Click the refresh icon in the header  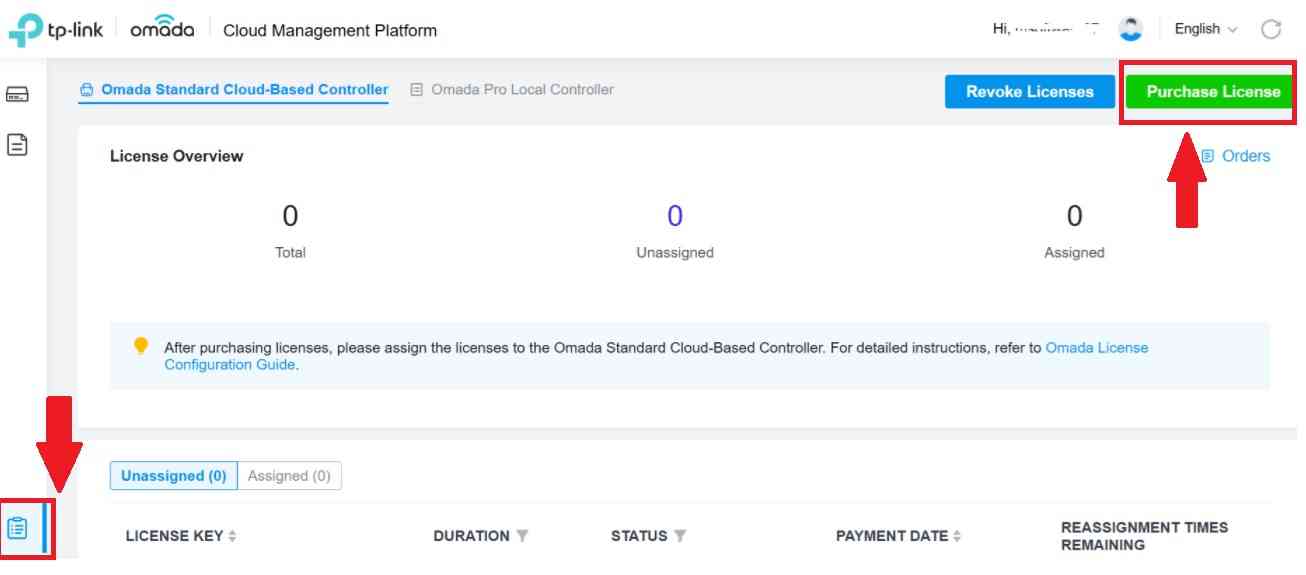pos(1271,29)
